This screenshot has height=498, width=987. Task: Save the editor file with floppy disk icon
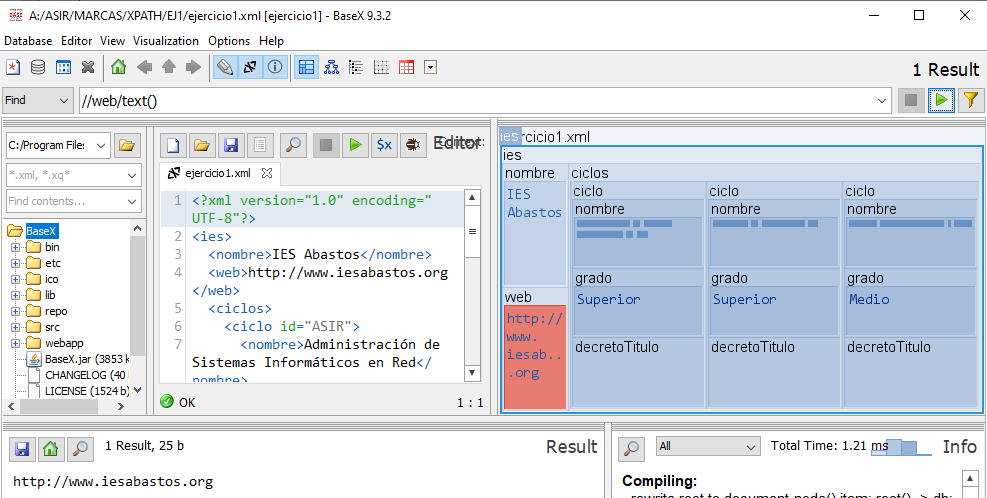(x=230, y=145)
